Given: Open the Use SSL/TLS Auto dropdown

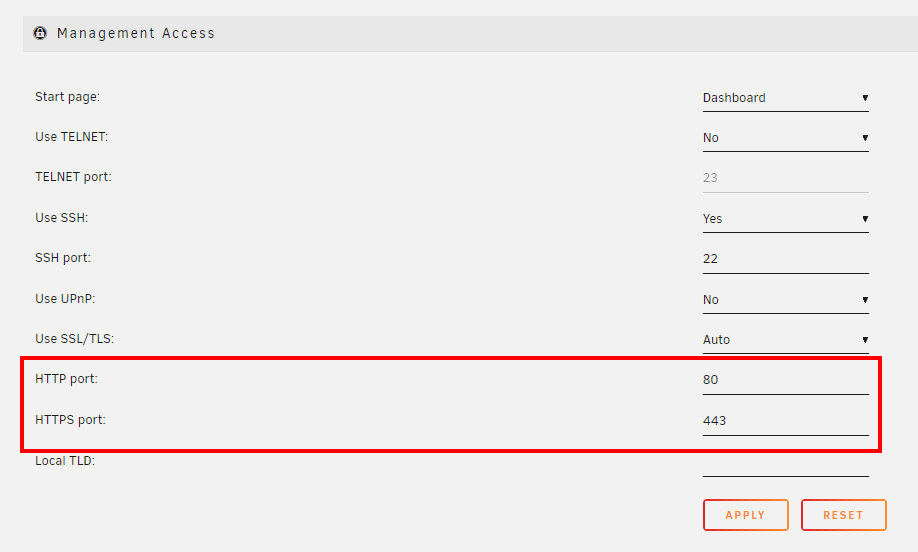Looking at the screenshot, I should pyautogui.click(x=786, y=340).
